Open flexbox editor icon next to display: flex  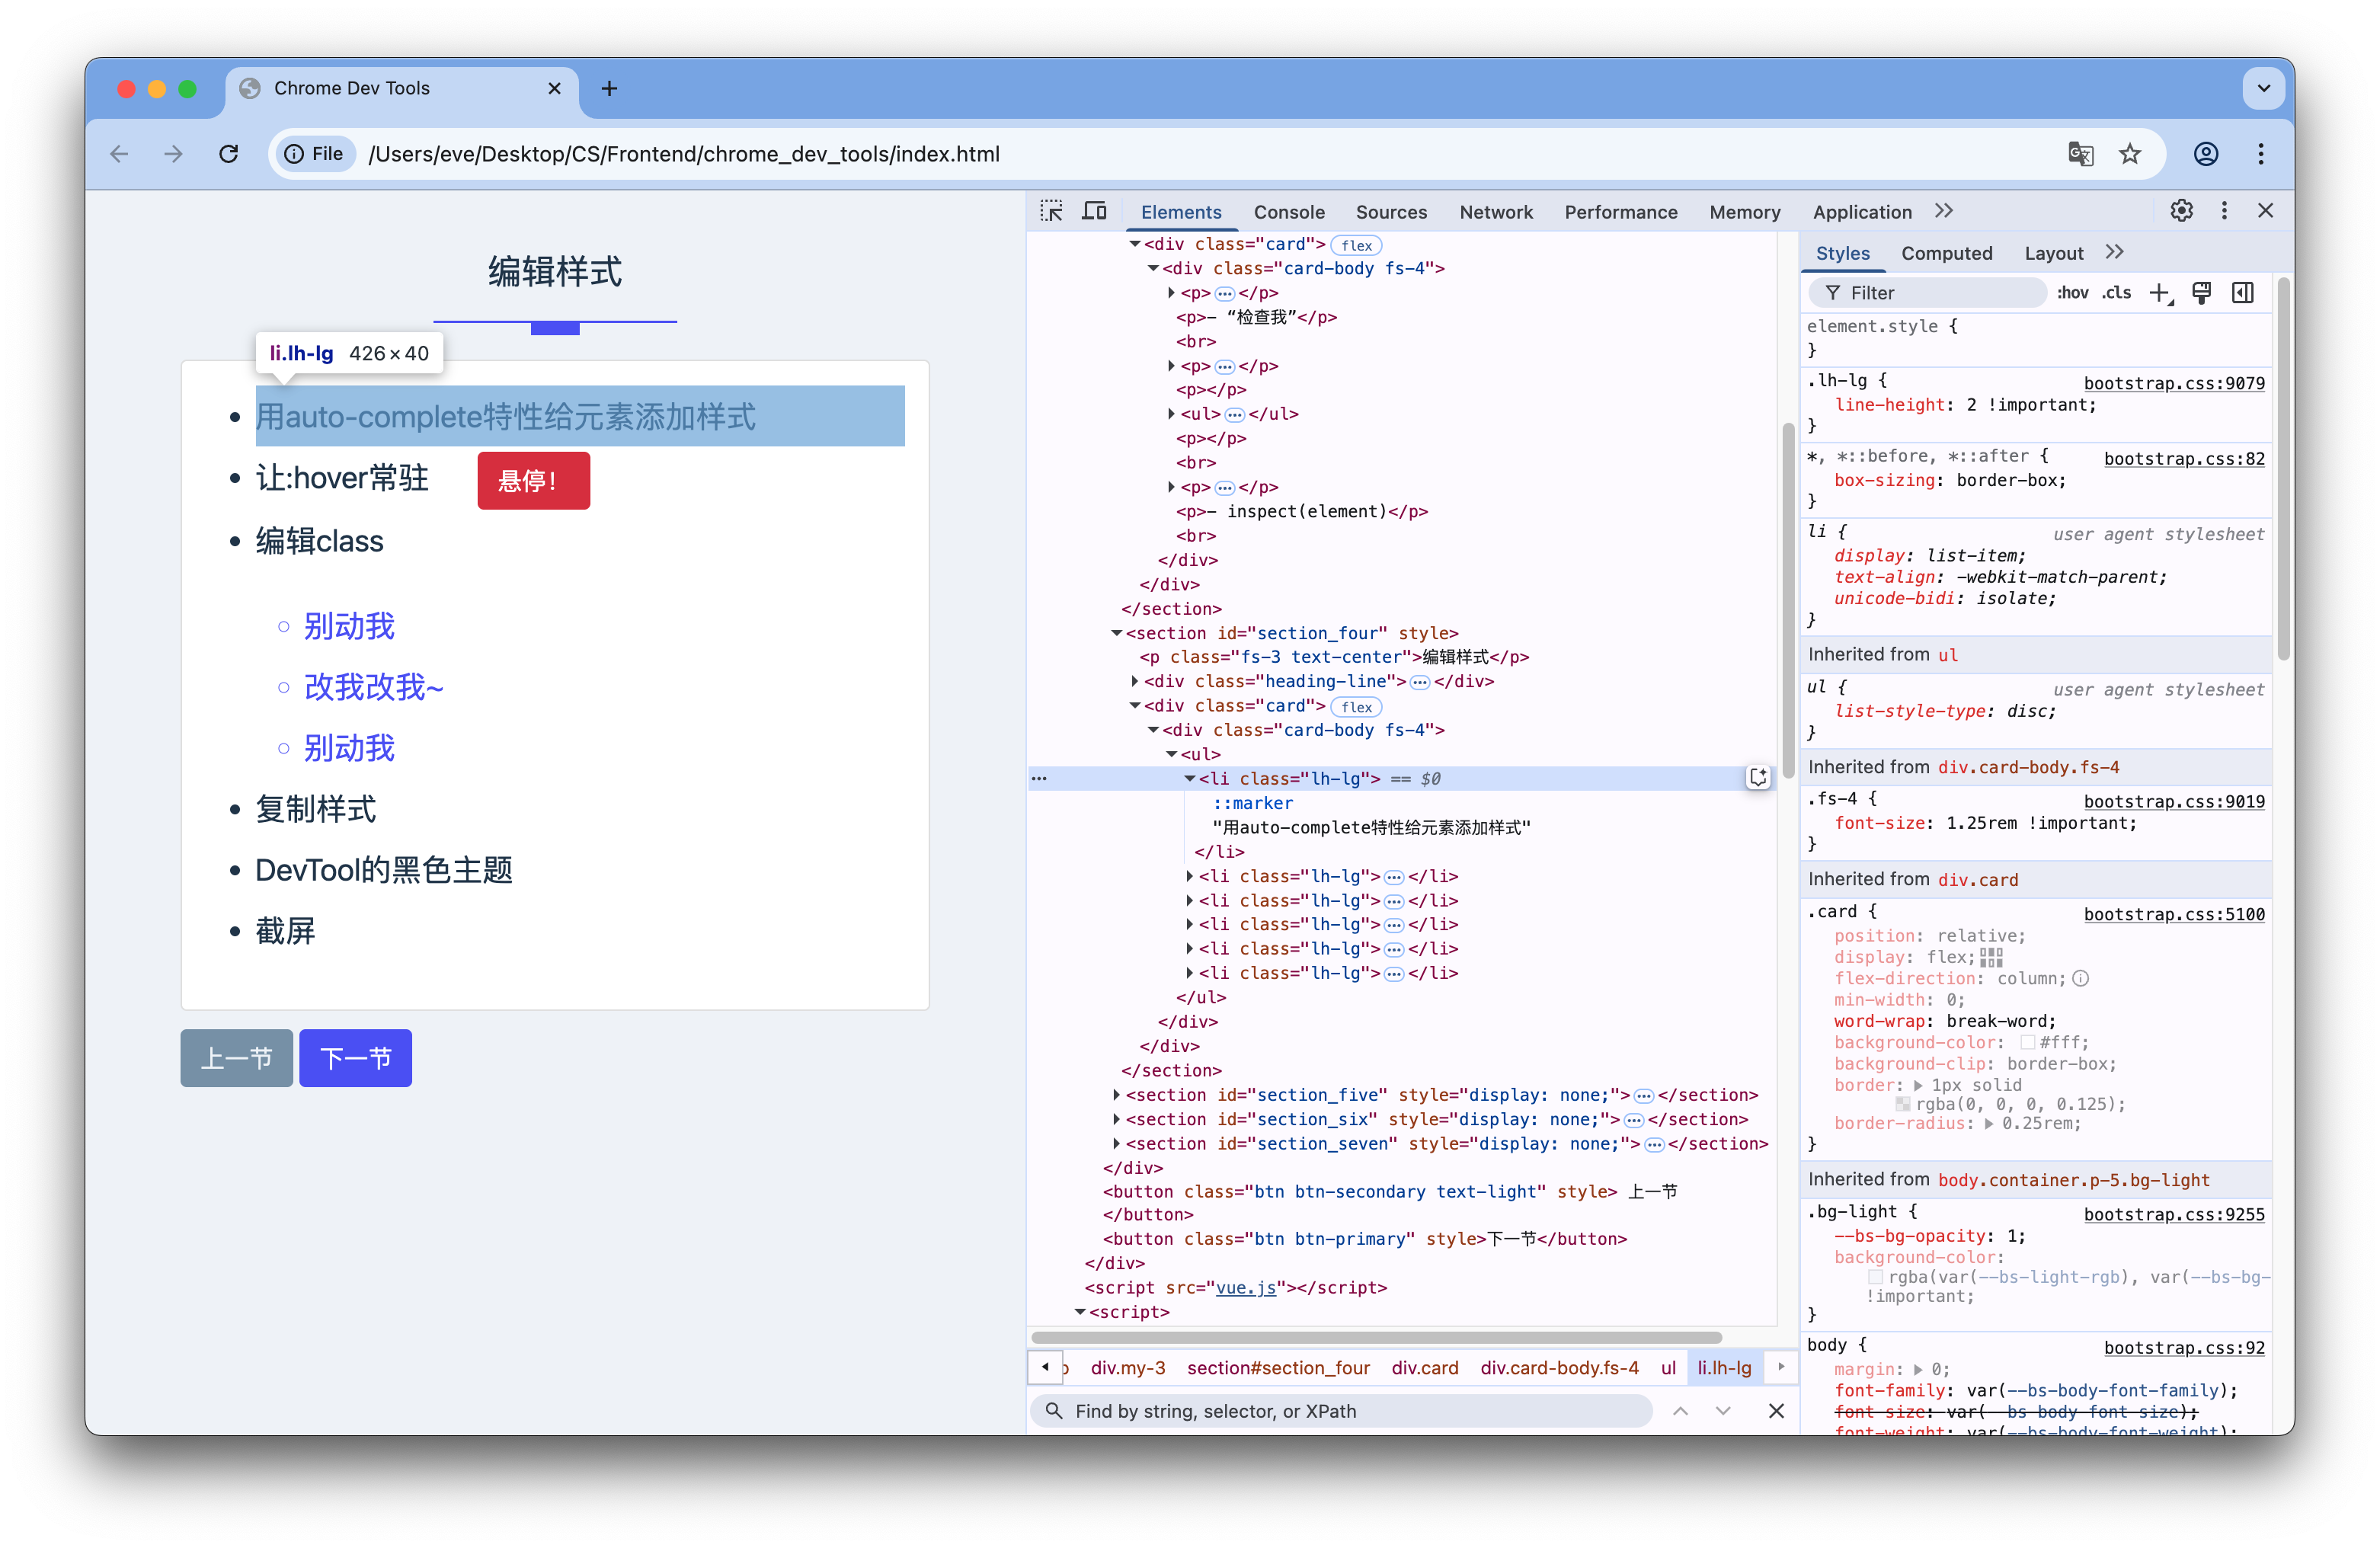click(x=1991, y=957)
